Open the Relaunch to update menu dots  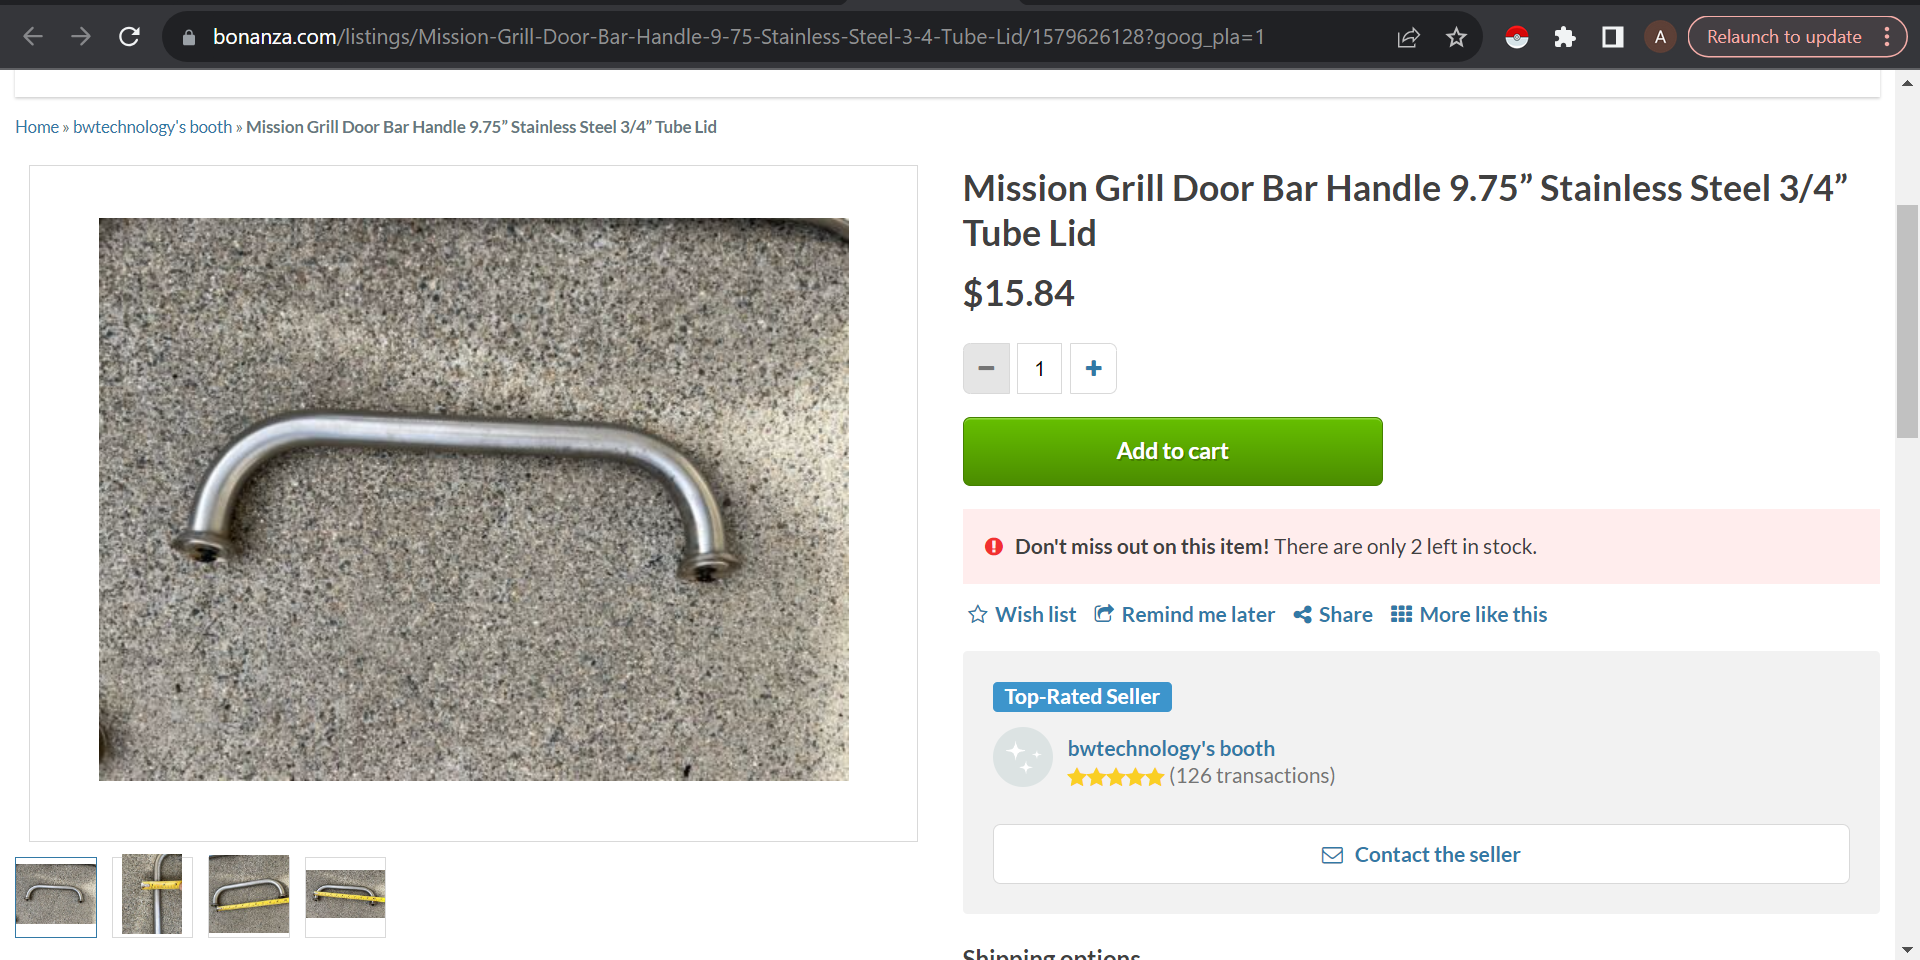(1886, 37)
